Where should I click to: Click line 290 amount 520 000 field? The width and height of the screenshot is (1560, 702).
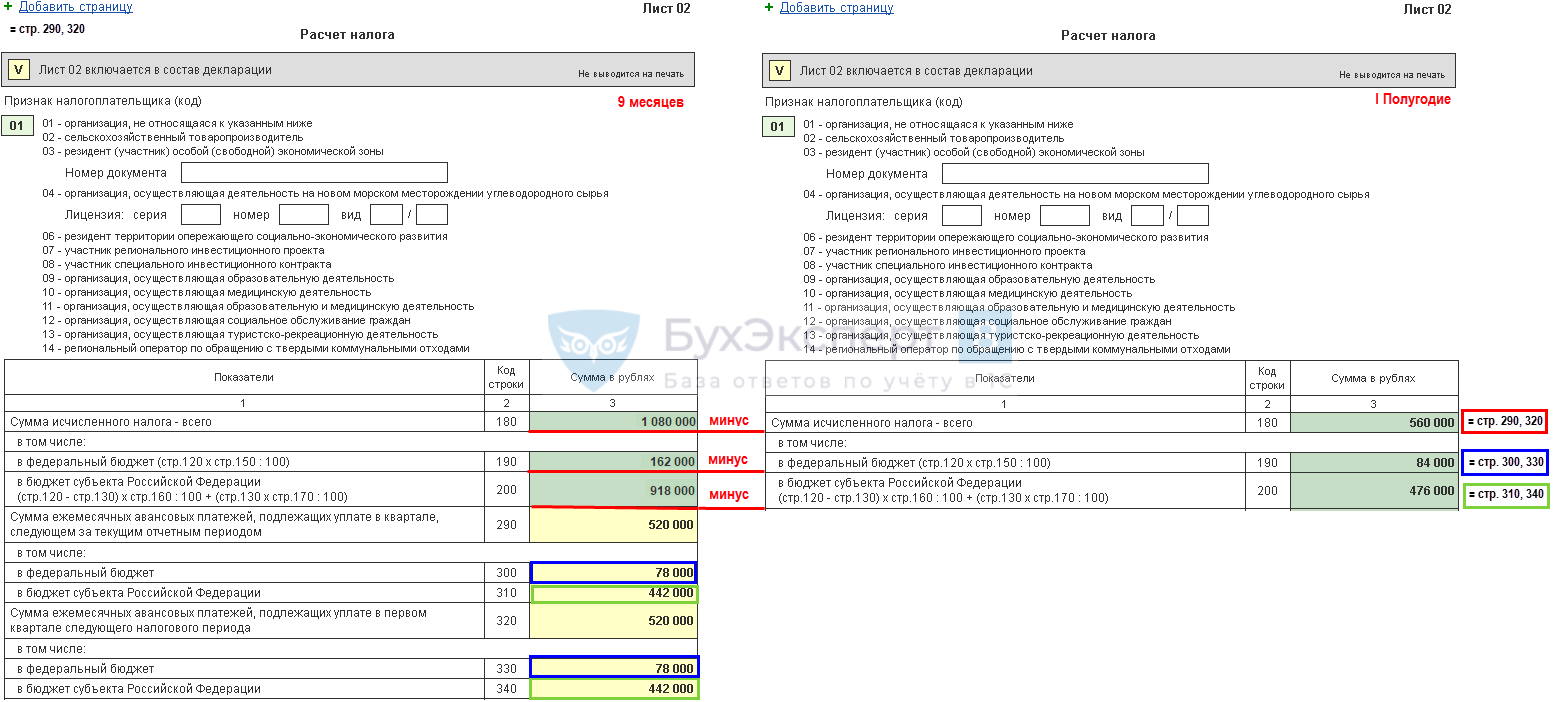pyautogui.click(x=613, y=524)
